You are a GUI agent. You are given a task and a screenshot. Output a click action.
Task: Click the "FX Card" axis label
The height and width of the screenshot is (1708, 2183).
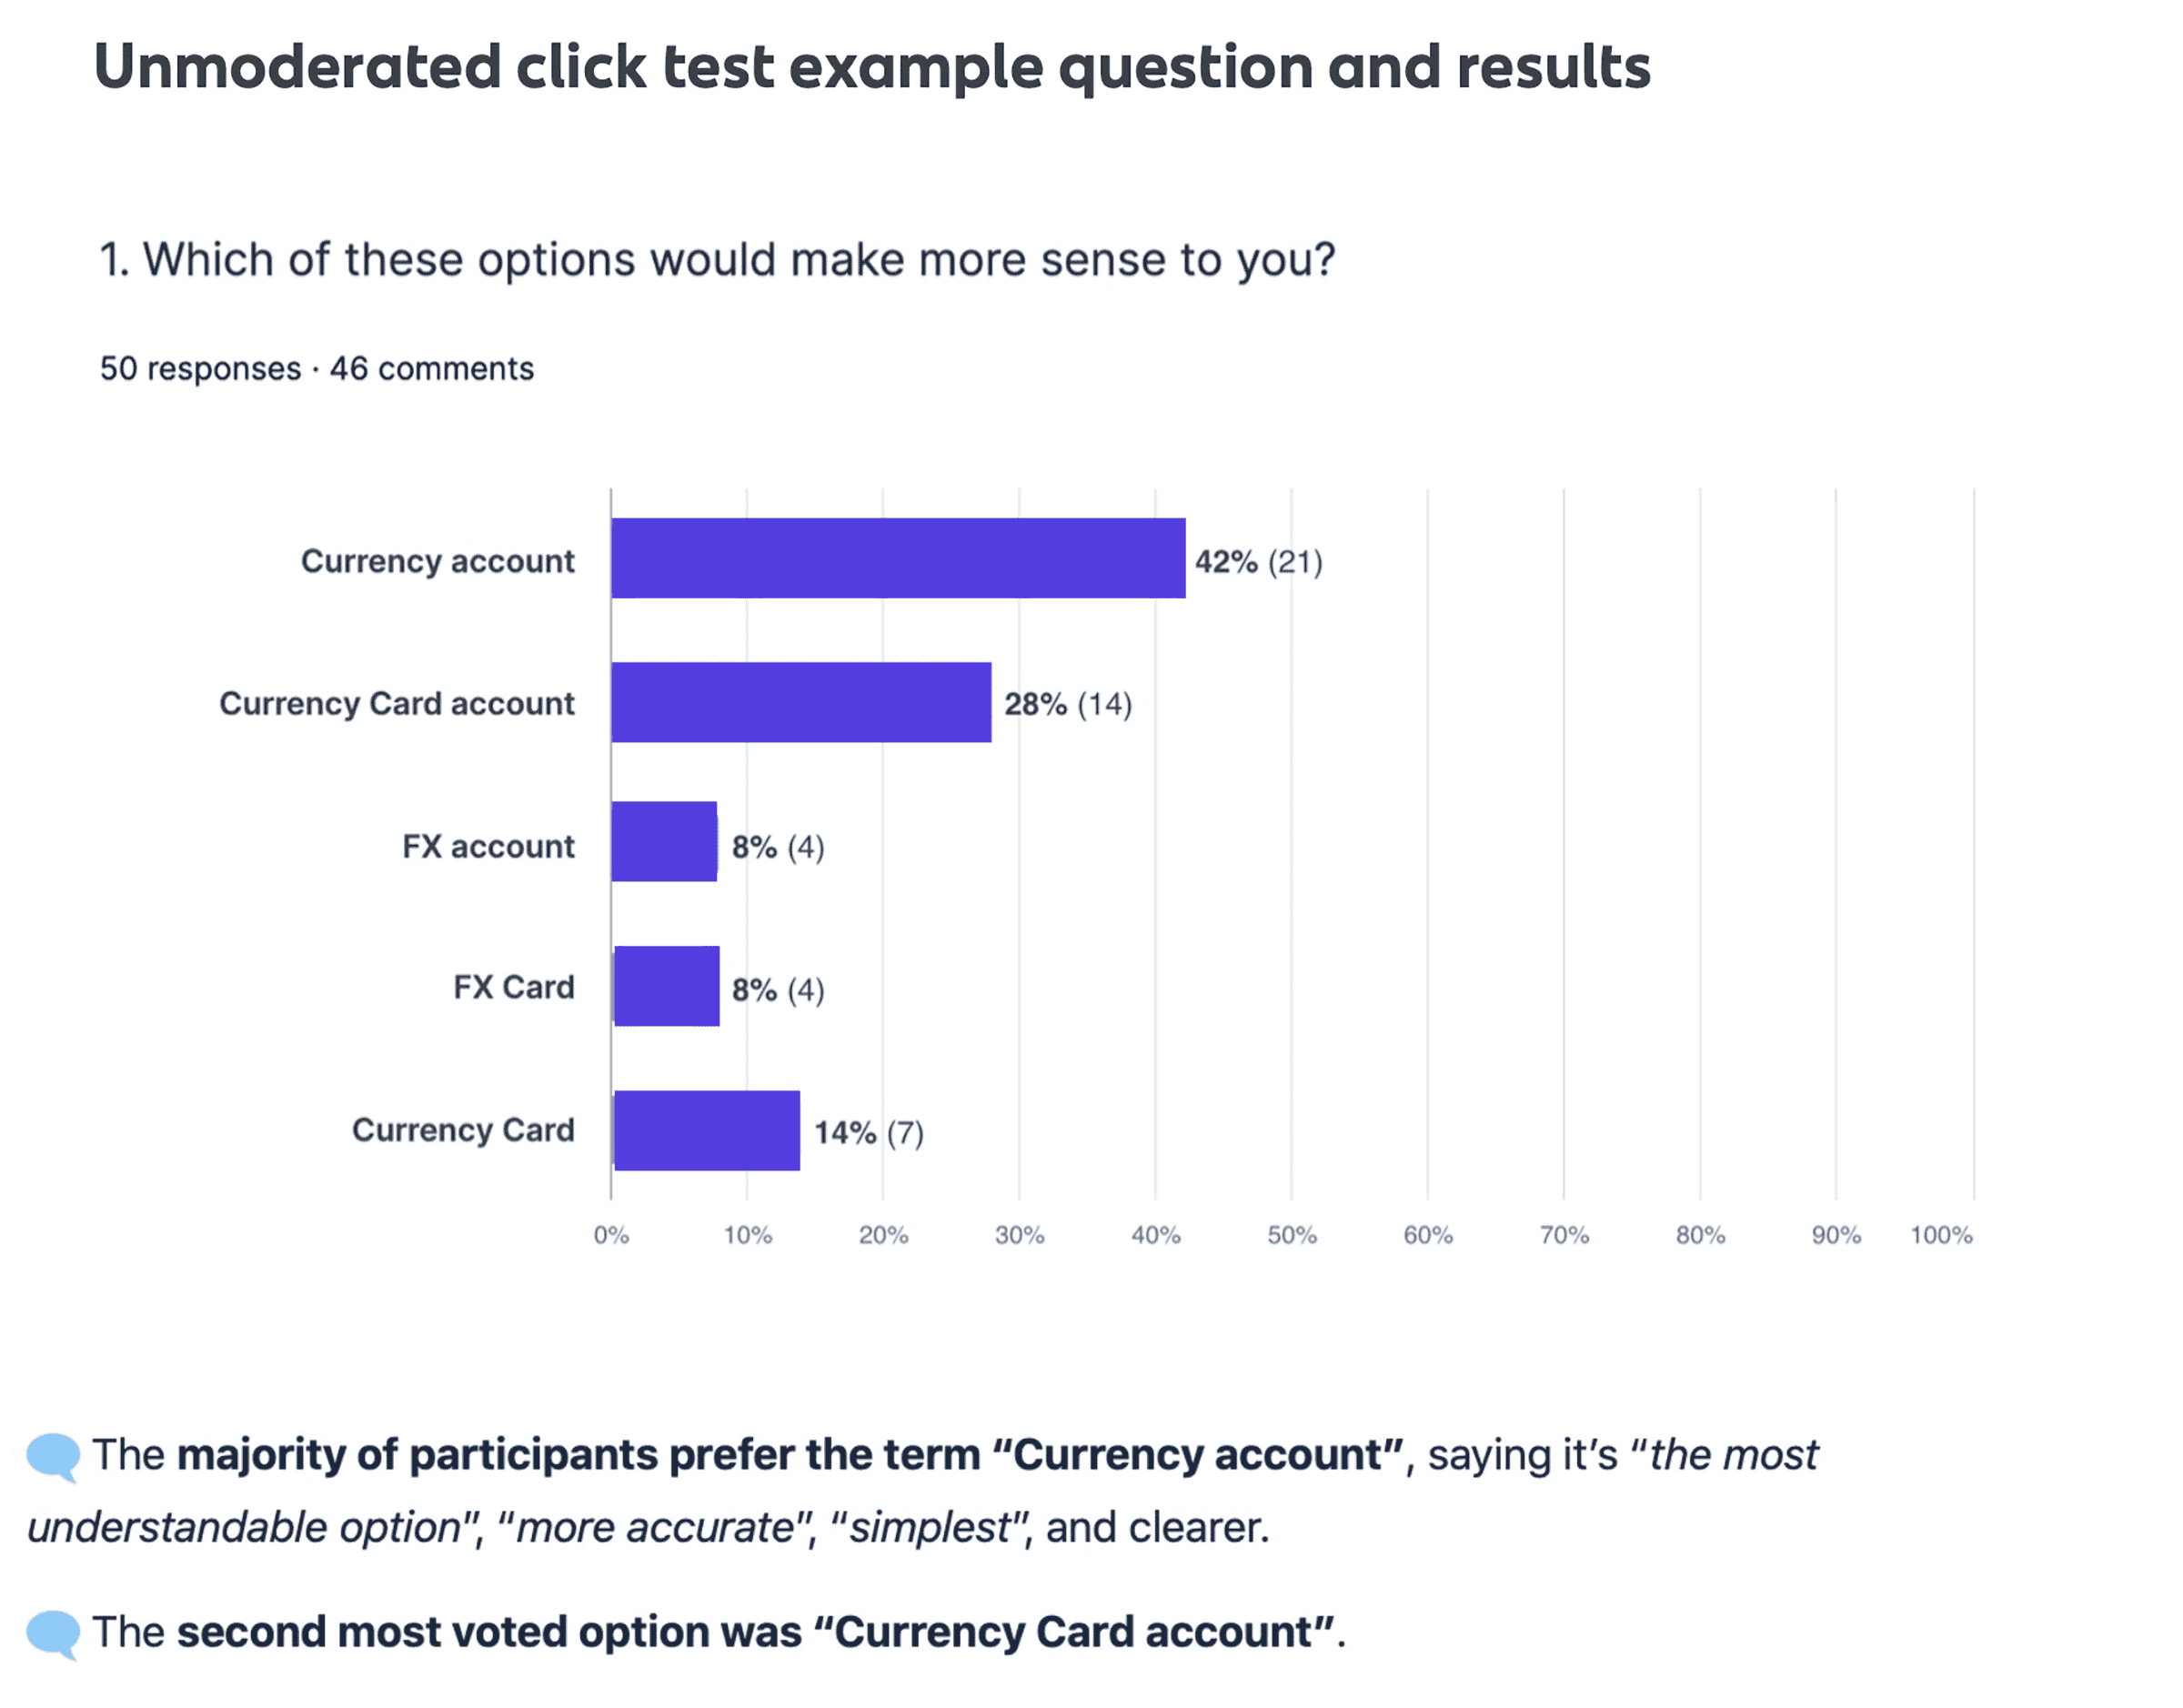(513, 988)
